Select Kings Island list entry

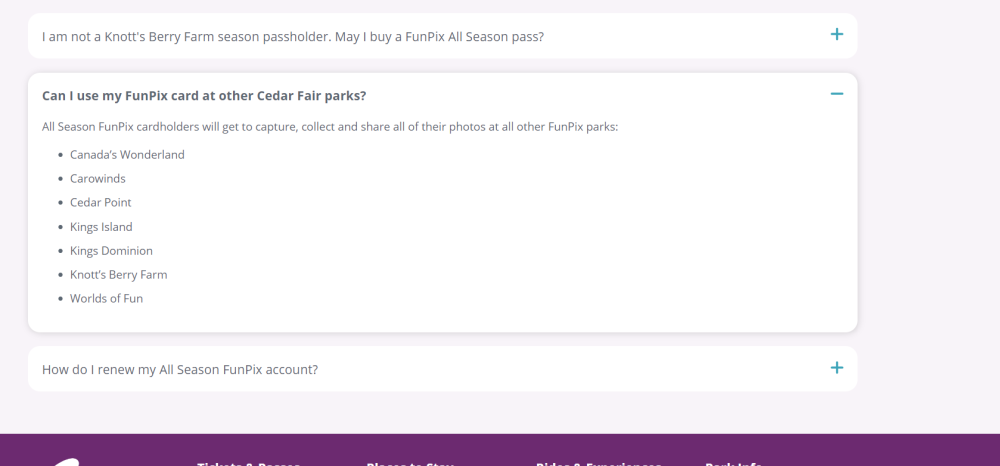click(x=101, y=227)
